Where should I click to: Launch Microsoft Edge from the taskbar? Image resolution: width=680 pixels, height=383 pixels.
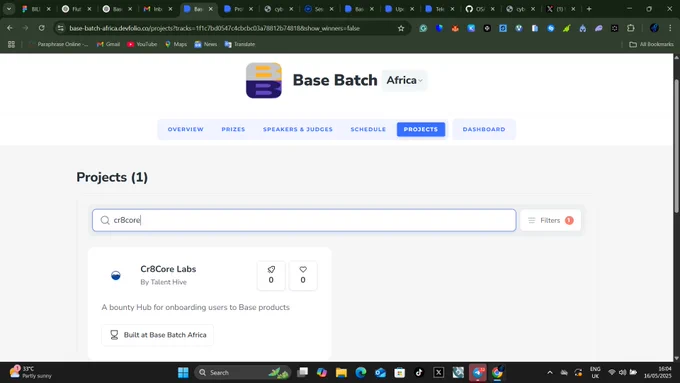click(361, 372)
